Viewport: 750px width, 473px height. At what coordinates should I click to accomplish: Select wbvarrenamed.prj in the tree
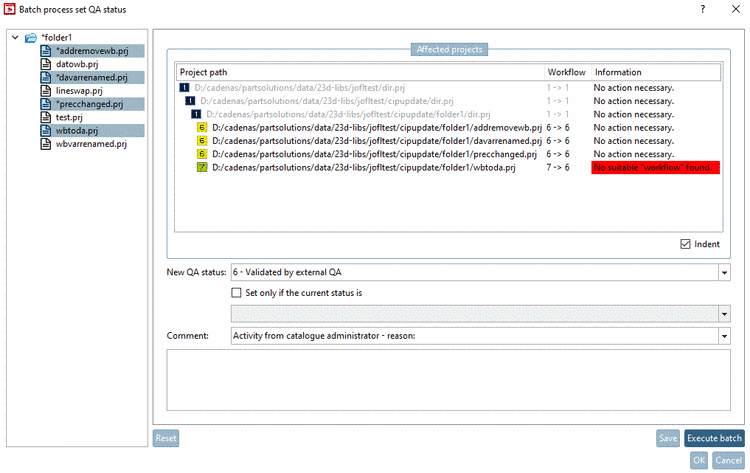91,144
